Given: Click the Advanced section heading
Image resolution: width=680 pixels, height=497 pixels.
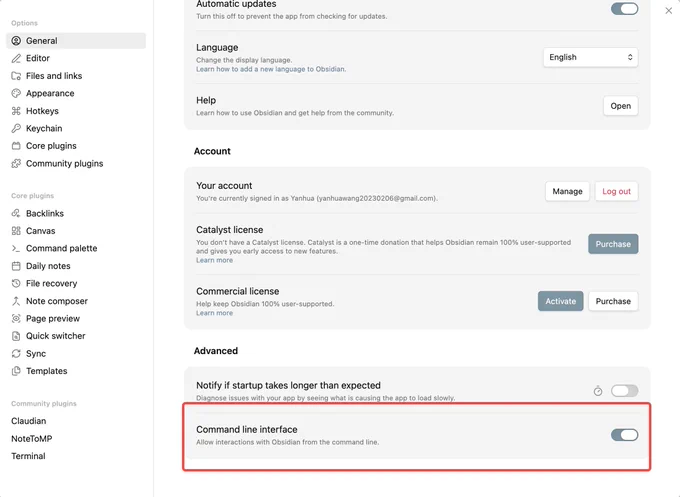Looking at the screenshot, I should (x=216, y=351).
